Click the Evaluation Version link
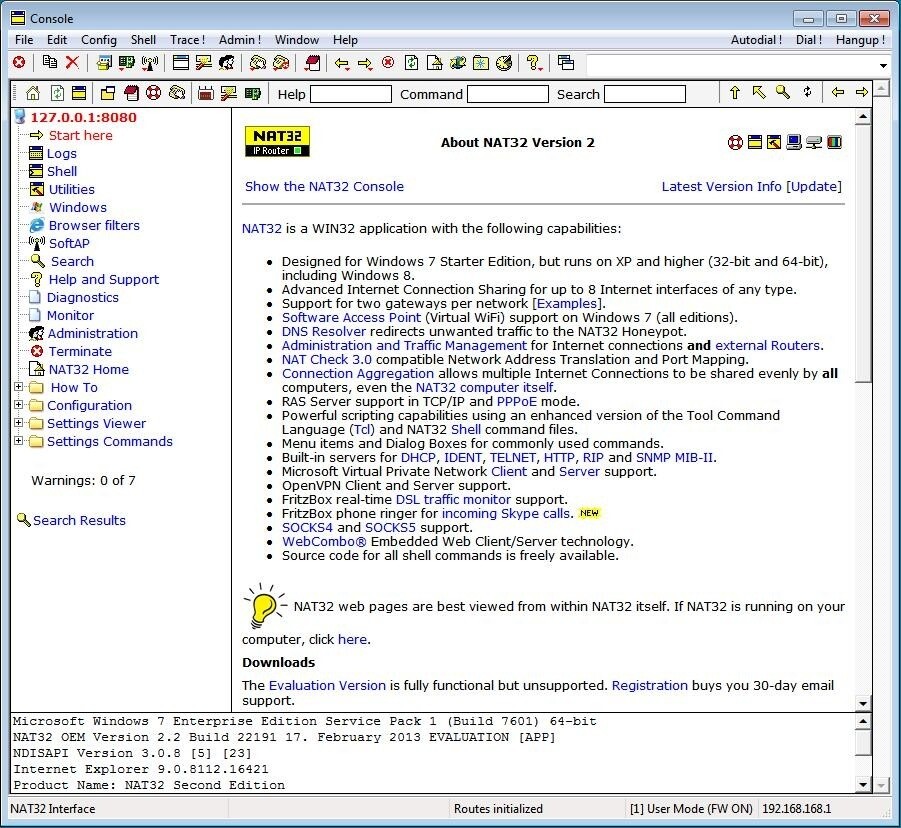This screenshot has width=901, height=828. [327, 685]
